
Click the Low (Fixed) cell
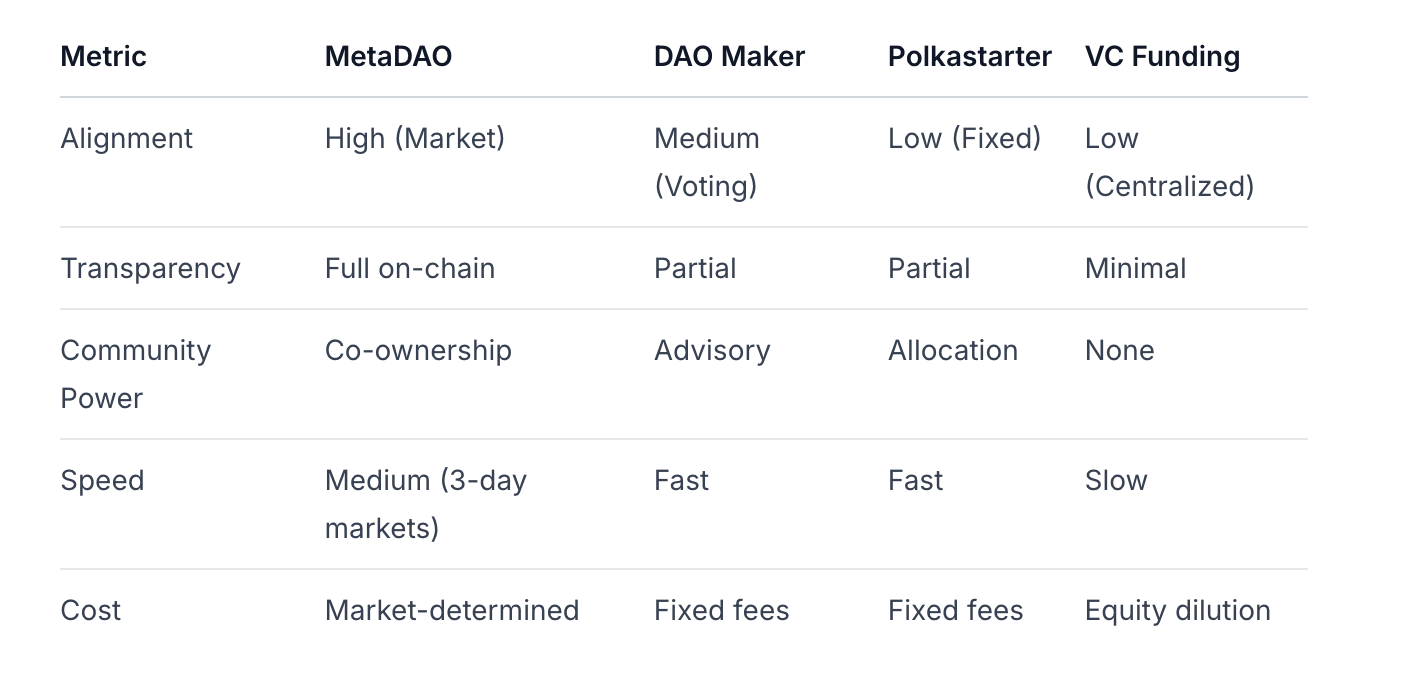pyautogui.click(x=964, y=138)
